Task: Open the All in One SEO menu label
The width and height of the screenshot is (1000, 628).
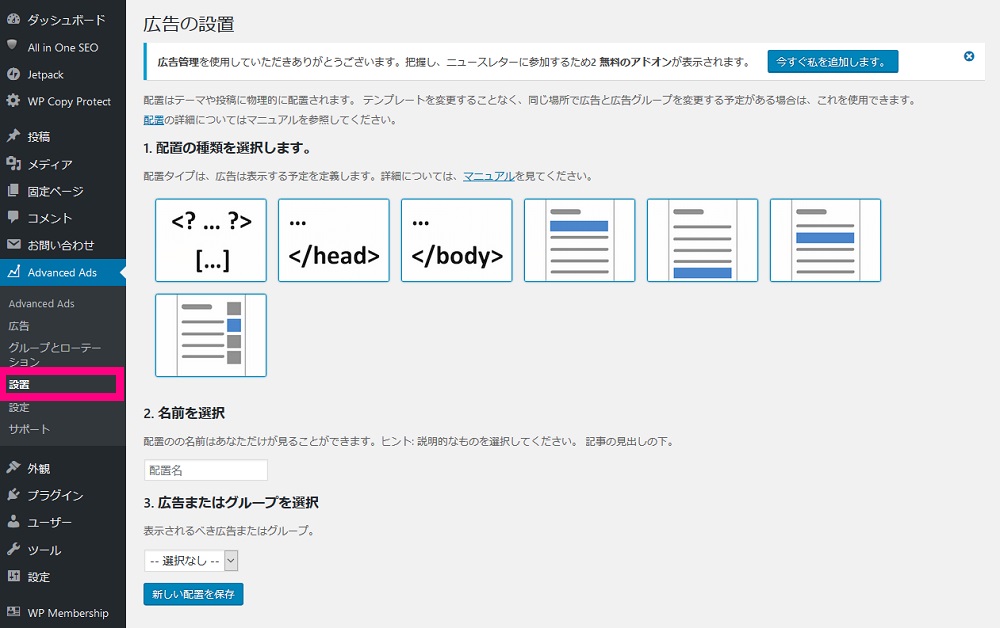Action: [62, 47]
